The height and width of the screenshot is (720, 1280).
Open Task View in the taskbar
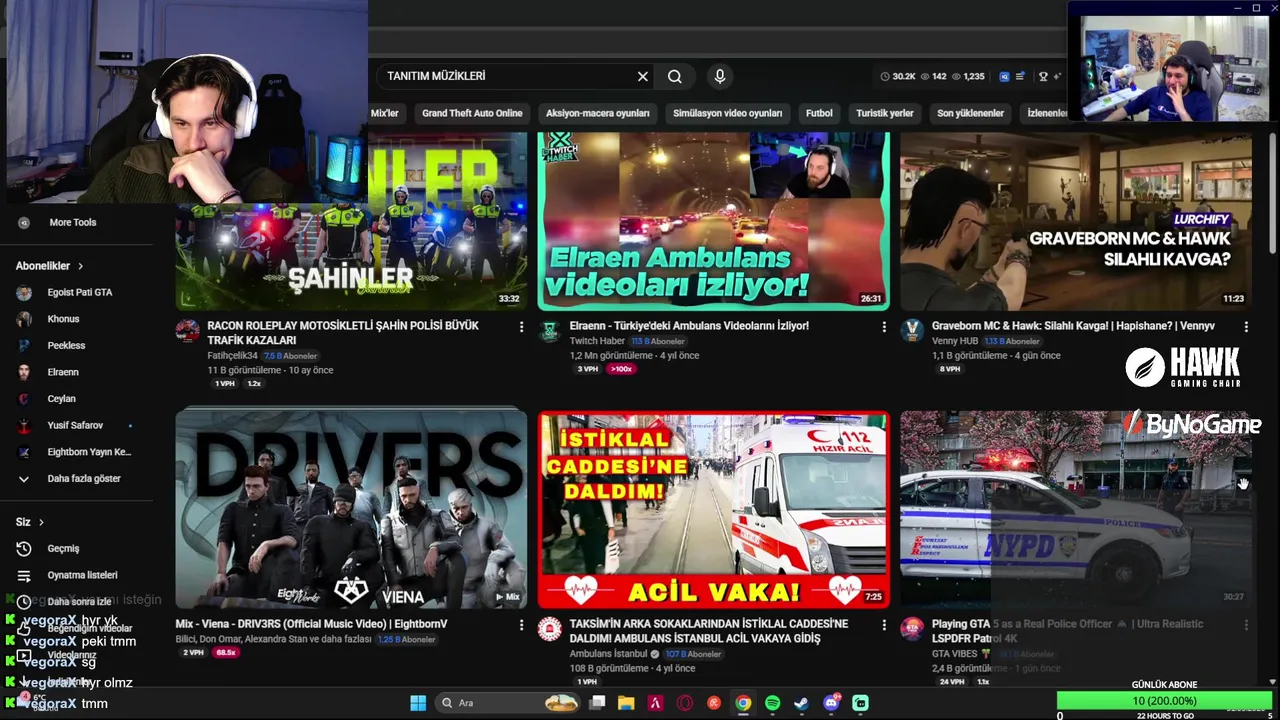597,703
